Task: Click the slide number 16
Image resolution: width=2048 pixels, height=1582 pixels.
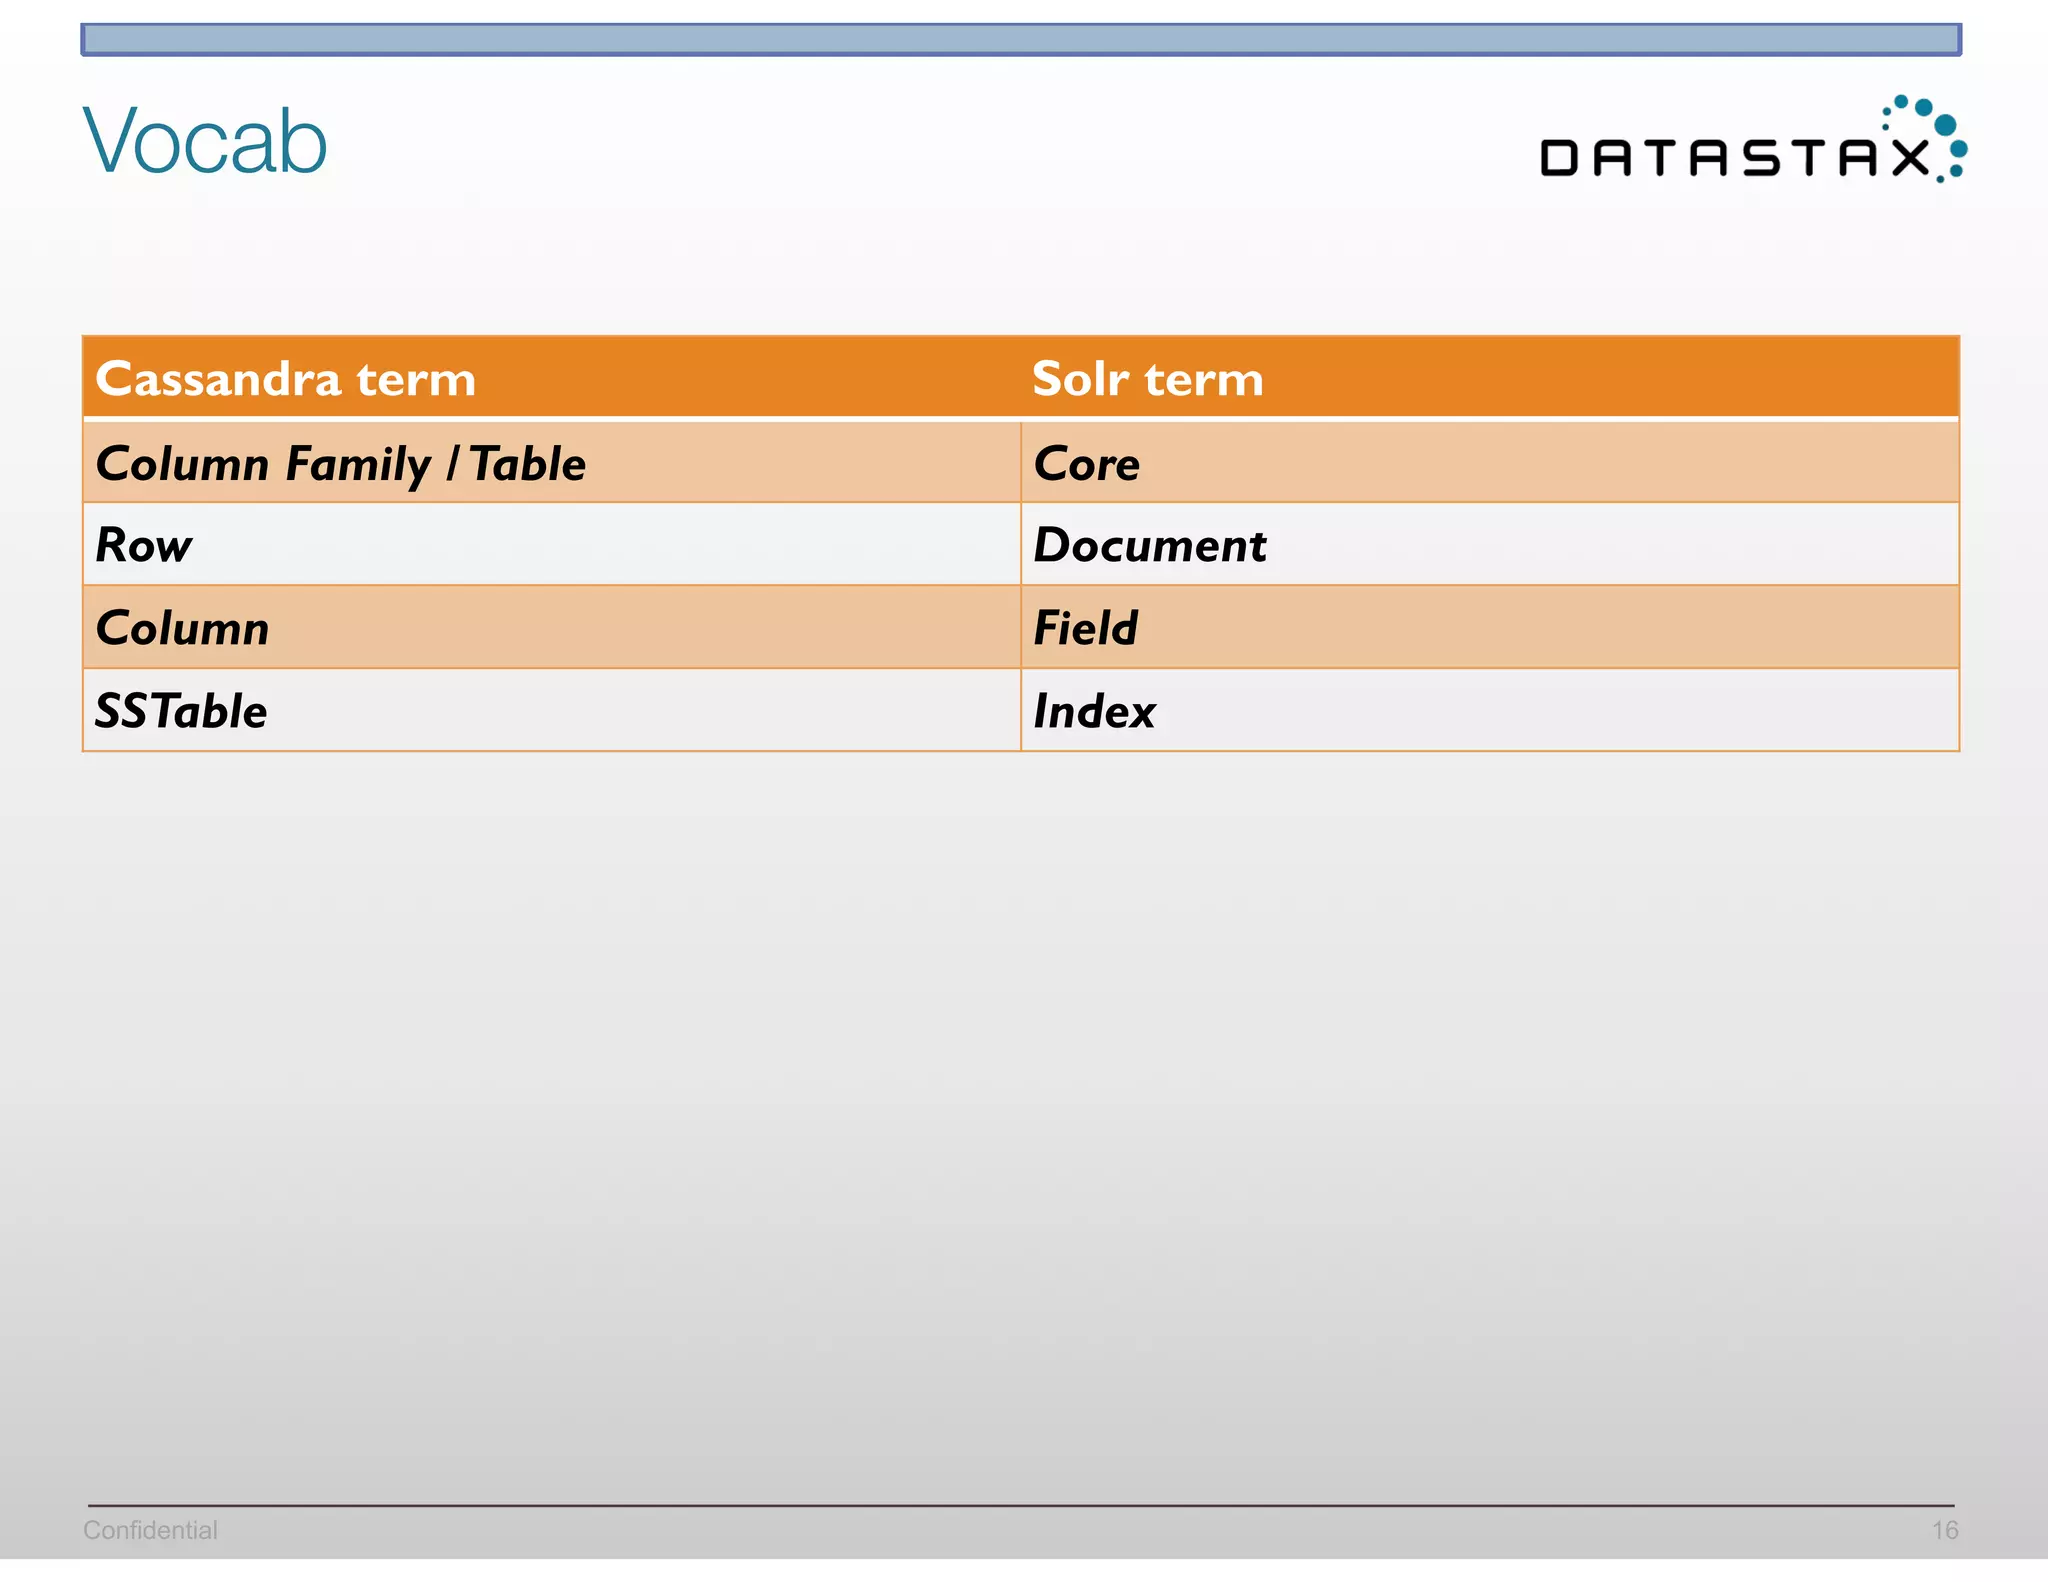Action: point(1944,1530)
